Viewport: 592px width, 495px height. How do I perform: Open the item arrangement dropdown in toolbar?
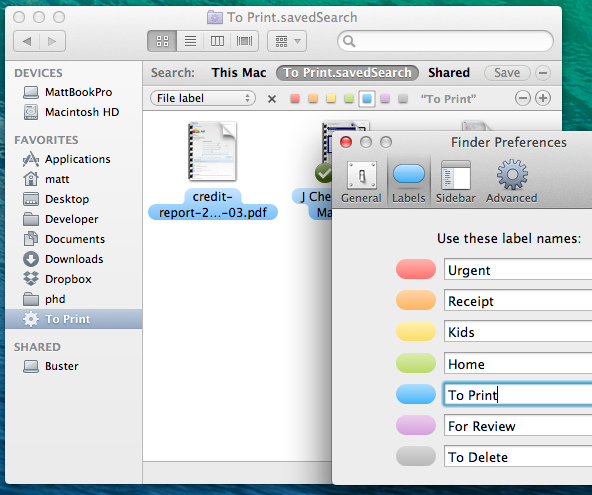click(x=287, y=41)
